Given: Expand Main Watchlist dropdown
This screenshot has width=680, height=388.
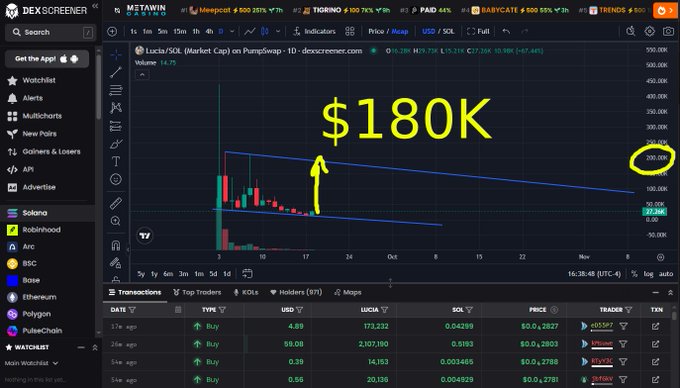Looking at the screenshot, I should (x=31, y=363).
